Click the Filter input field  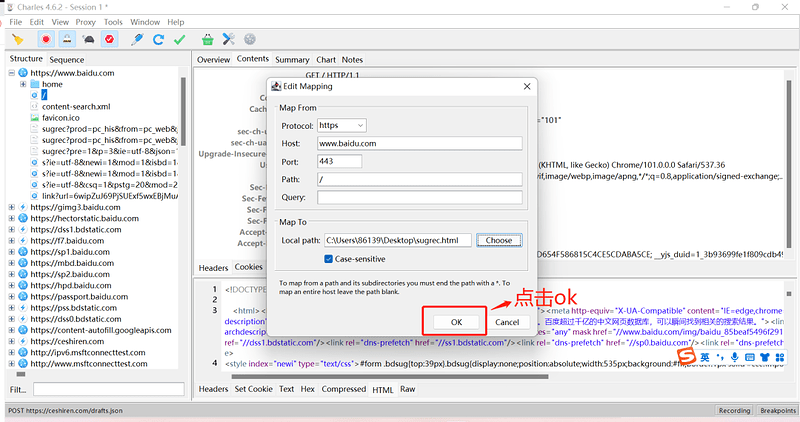point(109,389)
